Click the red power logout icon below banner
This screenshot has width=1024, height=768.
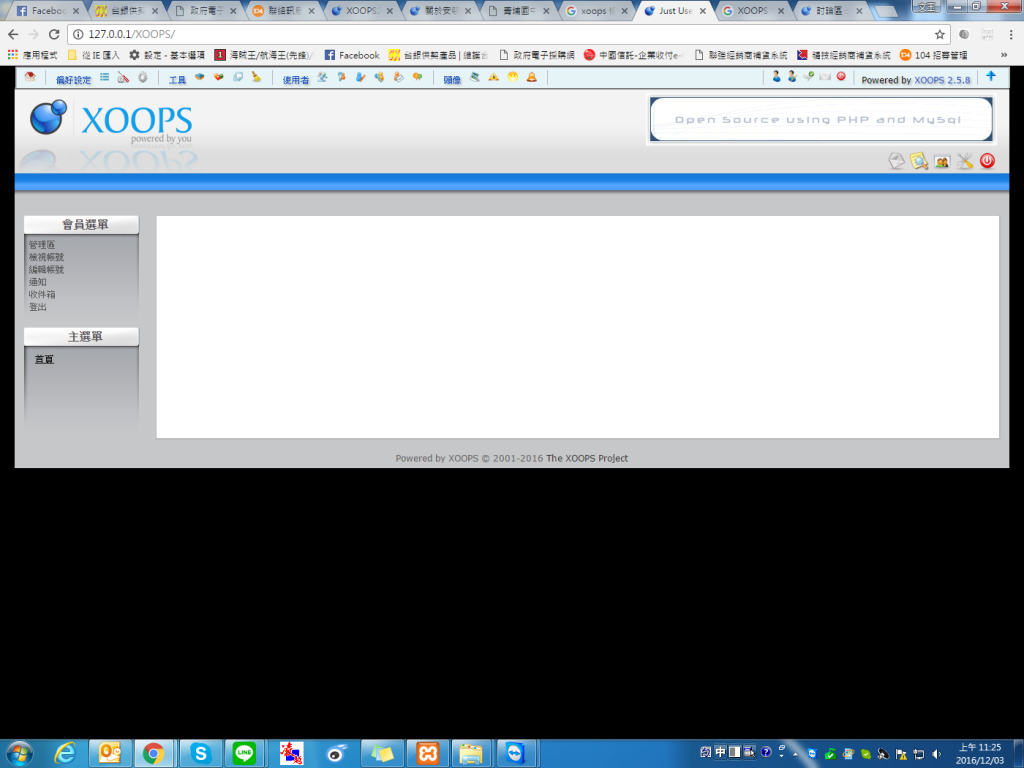click(987, 161)
